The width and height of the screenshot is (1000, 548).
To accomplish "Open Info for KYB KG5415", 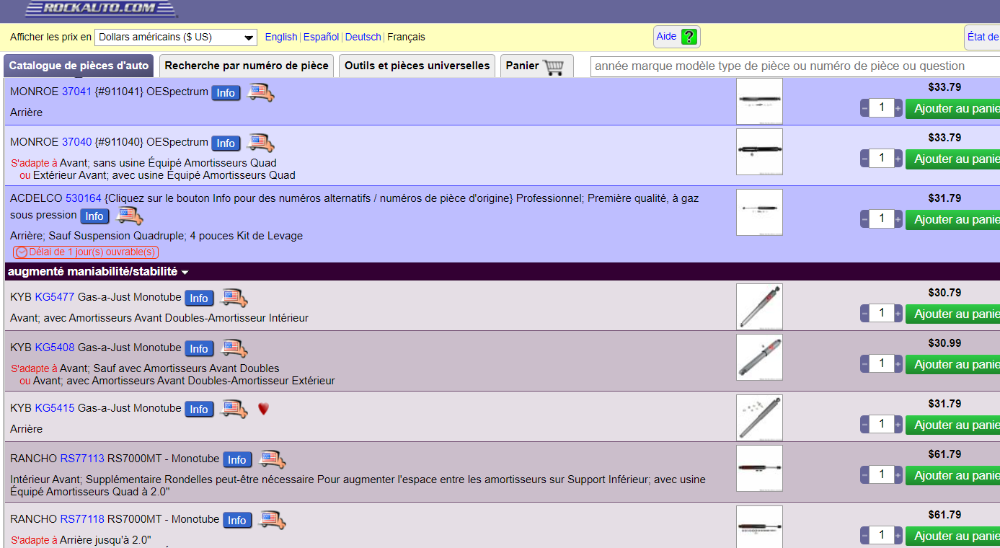I will click(199, 409).
